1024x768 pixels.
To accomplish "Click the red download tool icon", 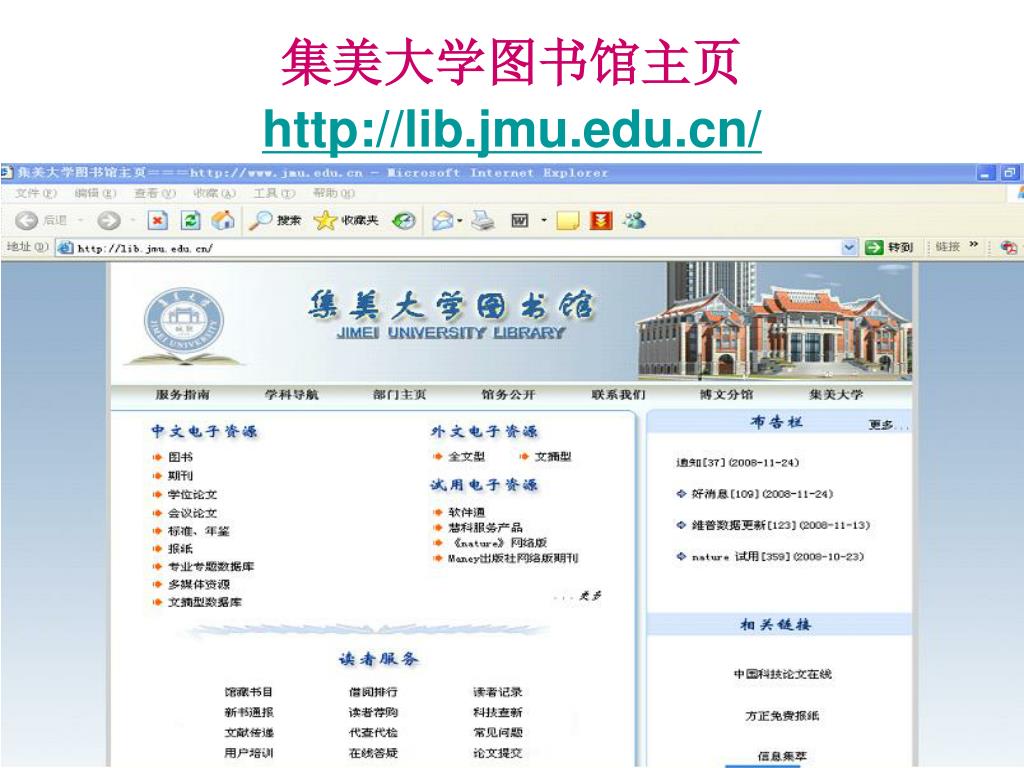I will click(601, 221).
